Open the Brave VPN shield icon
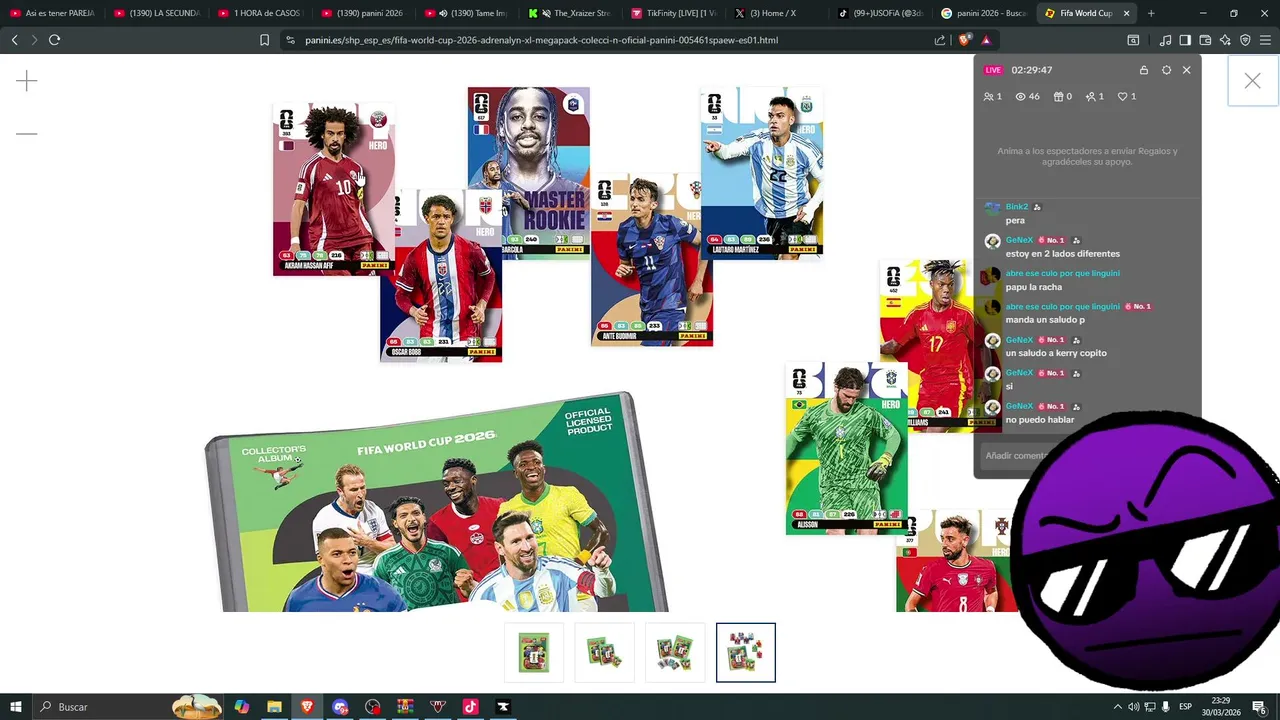1280x720 pixels. point(1245,40)
